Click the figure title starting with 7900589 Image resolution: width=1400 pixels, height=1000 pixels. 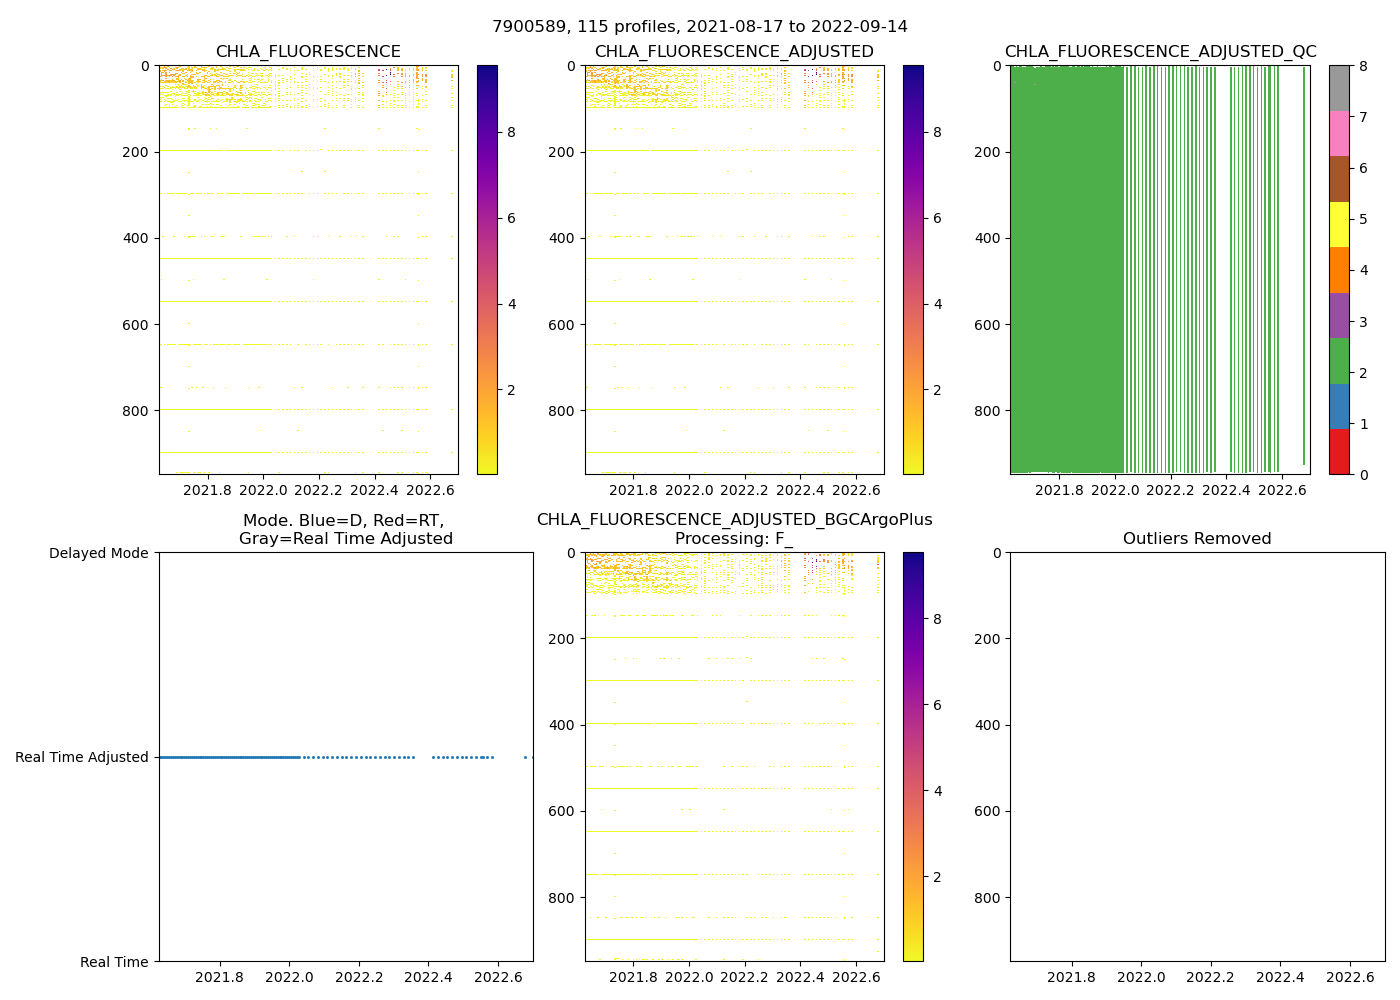click(x=699, y=27)
